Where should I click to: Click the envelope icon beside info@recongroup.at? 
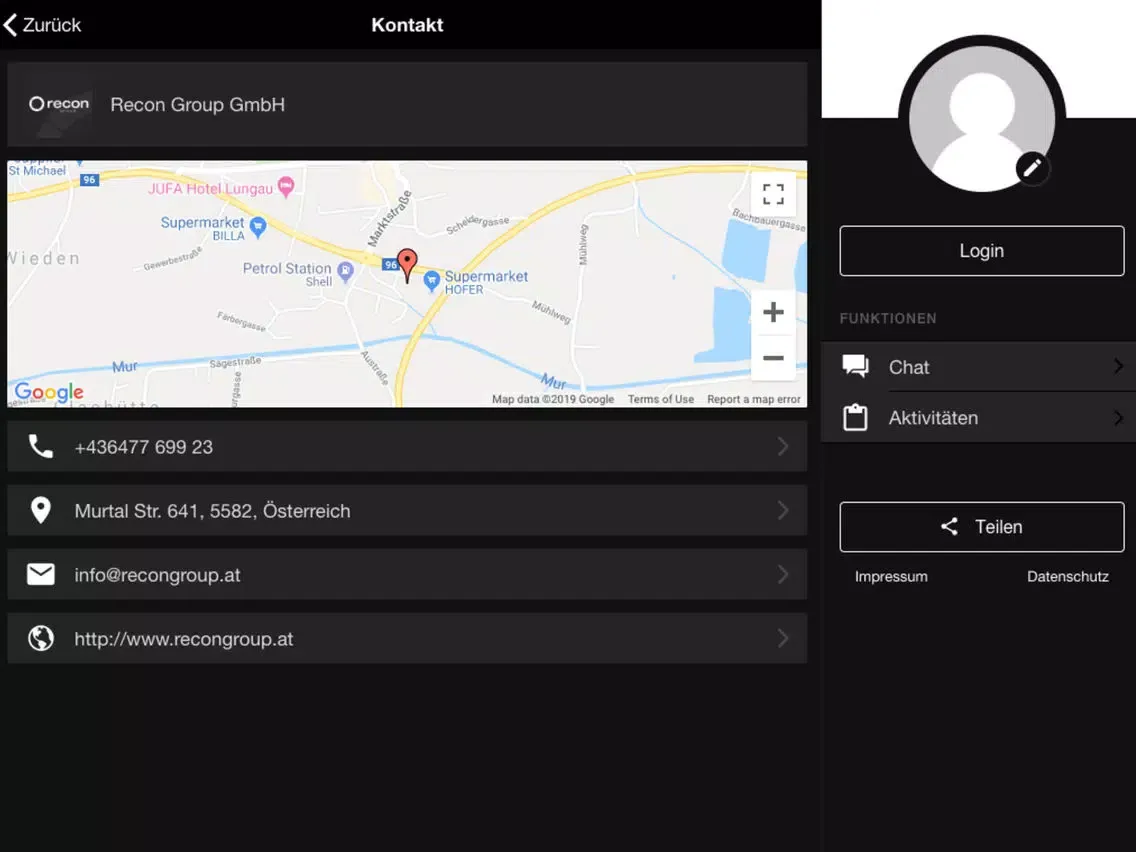pyautogui.click(x=41, y=574)
